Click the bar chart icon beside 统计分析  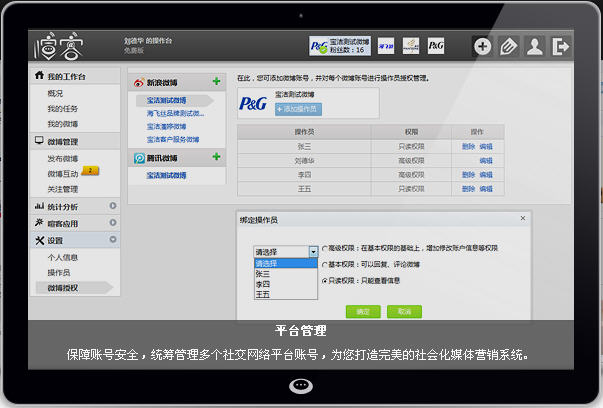(39, 206)
